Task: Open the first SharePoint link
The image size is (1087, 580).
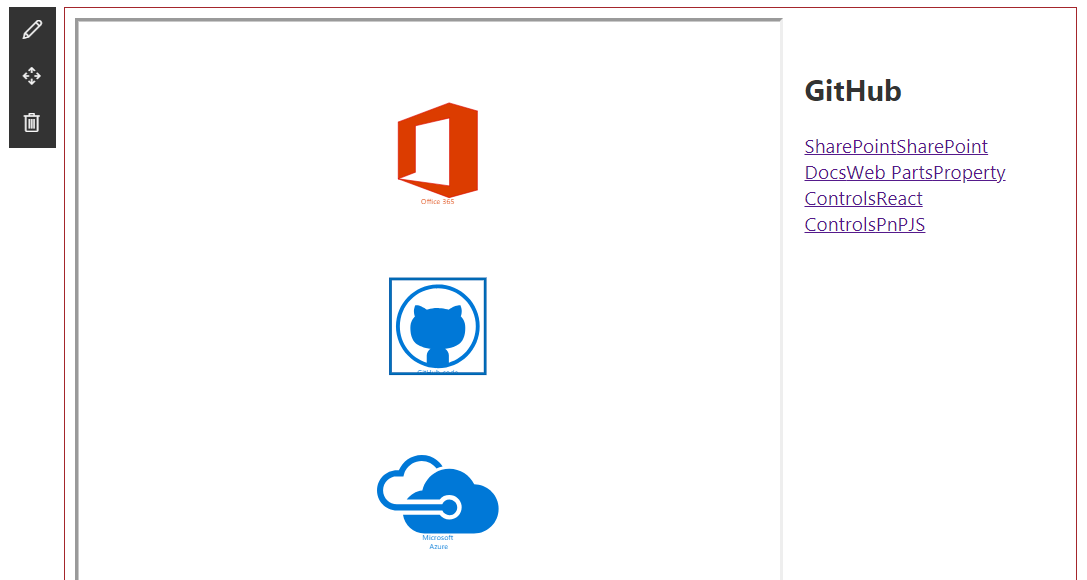Action: 850,147
